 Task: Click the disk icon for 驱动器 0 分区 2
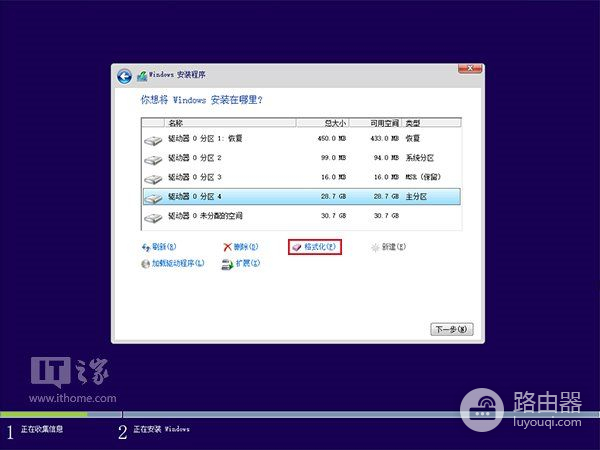[153, 160]
